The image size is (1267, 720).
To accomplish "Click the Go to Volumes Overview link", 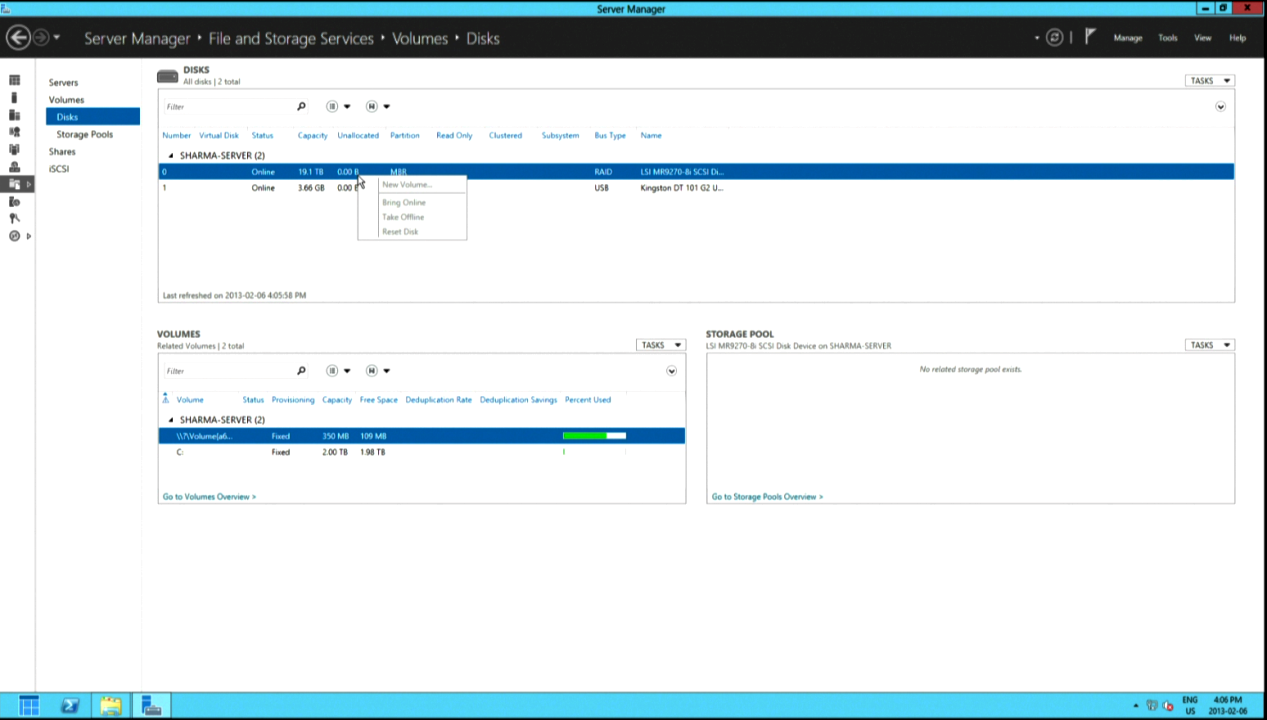I will click(x=209, y=496).
